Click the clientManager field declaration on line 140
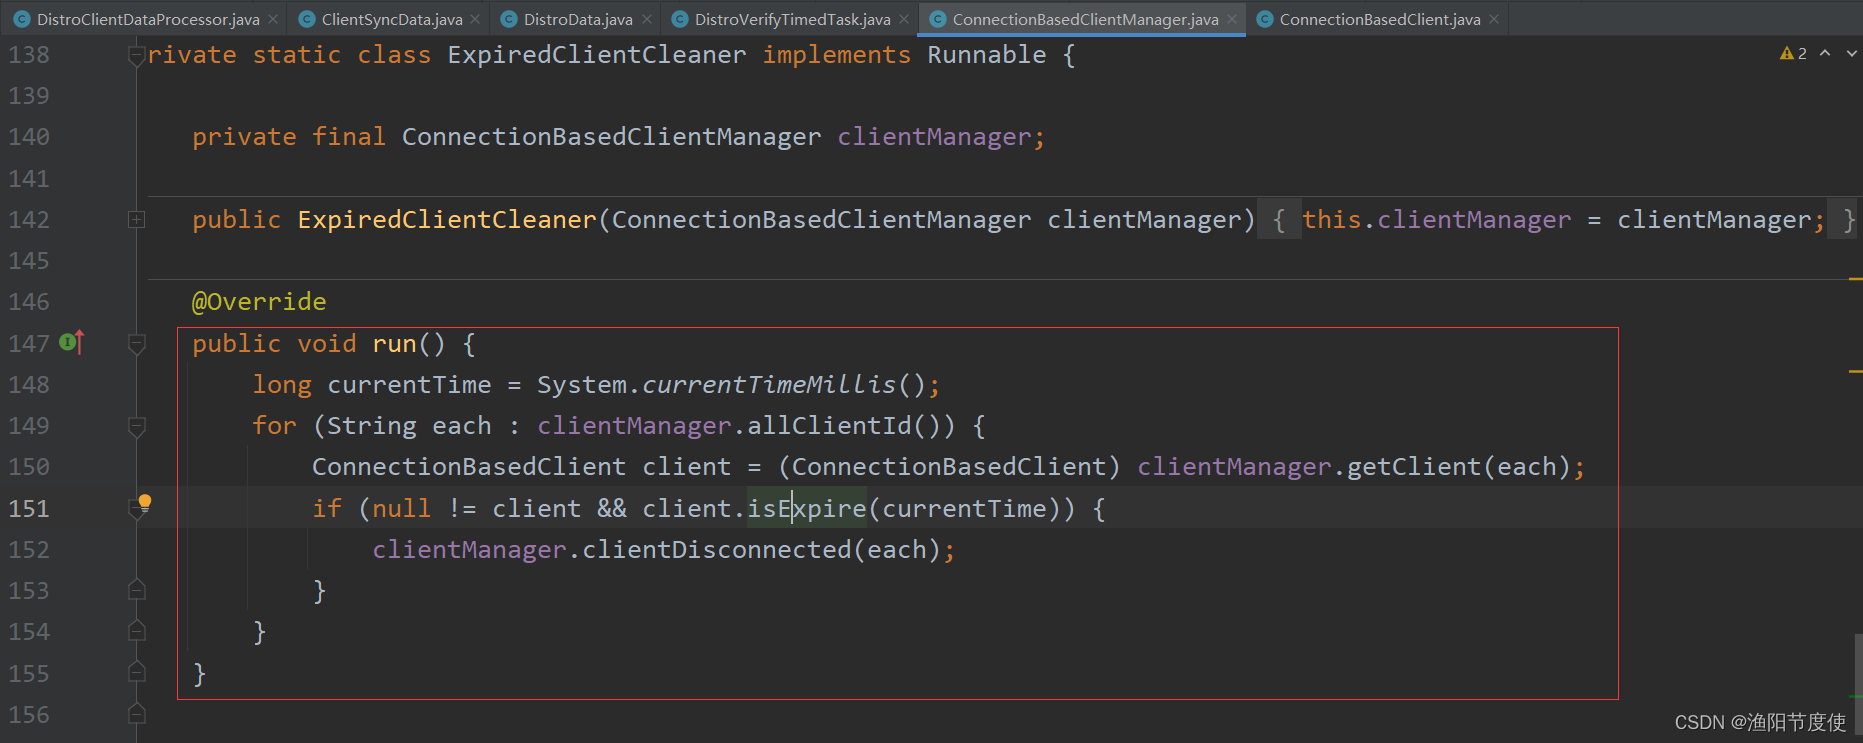 pyautogui.click(x=934, y=136)
